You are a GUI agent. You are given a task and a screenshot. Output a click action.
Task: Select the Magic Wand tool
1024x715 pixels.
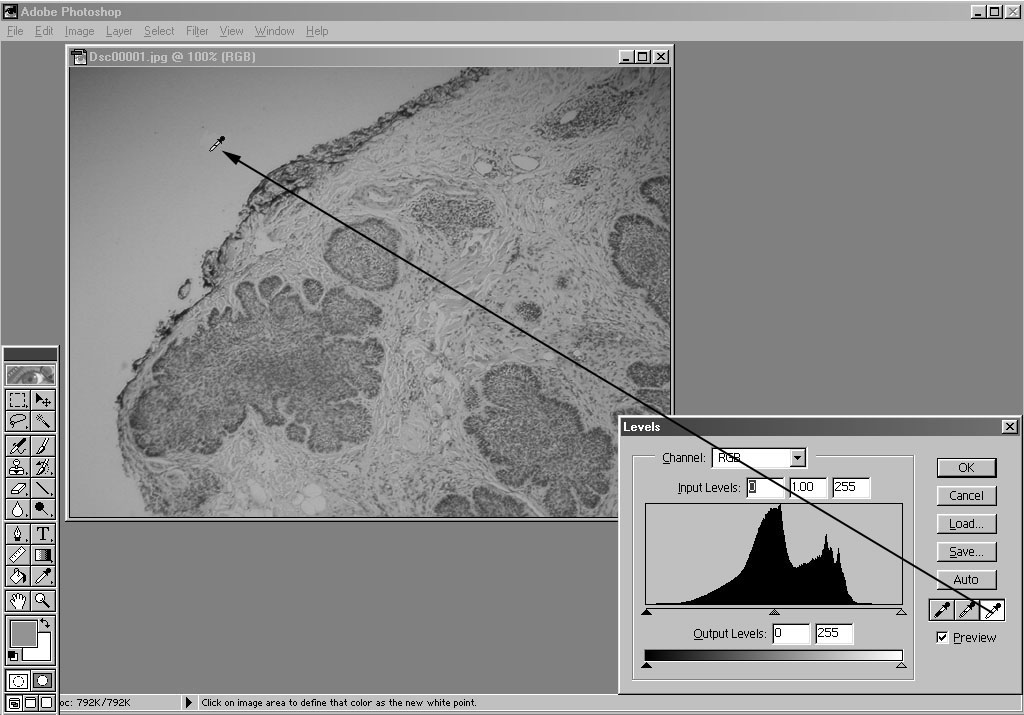point(43,421)
